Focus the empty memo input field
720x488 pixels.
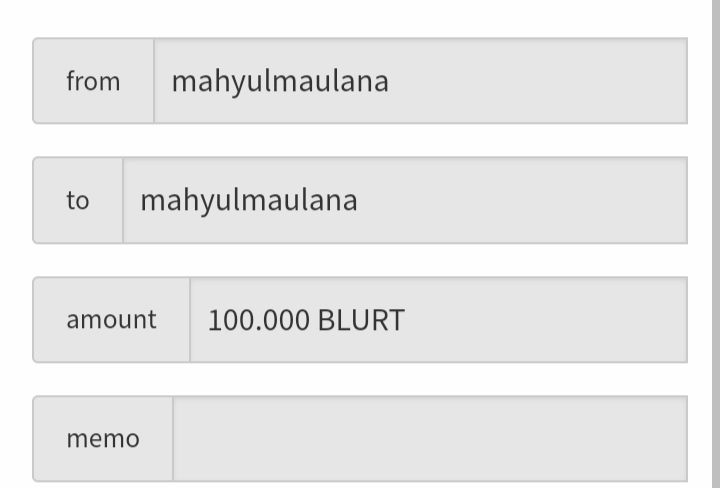click(x=430, y=439)
